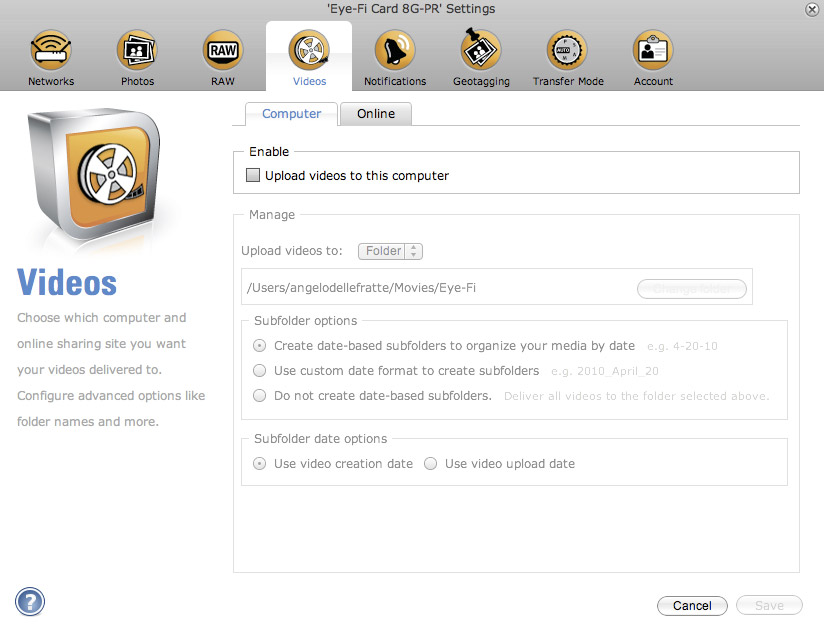Click the window title 'Eye-Fi Card 8G-PR' Settings

(x=411, y=9)
